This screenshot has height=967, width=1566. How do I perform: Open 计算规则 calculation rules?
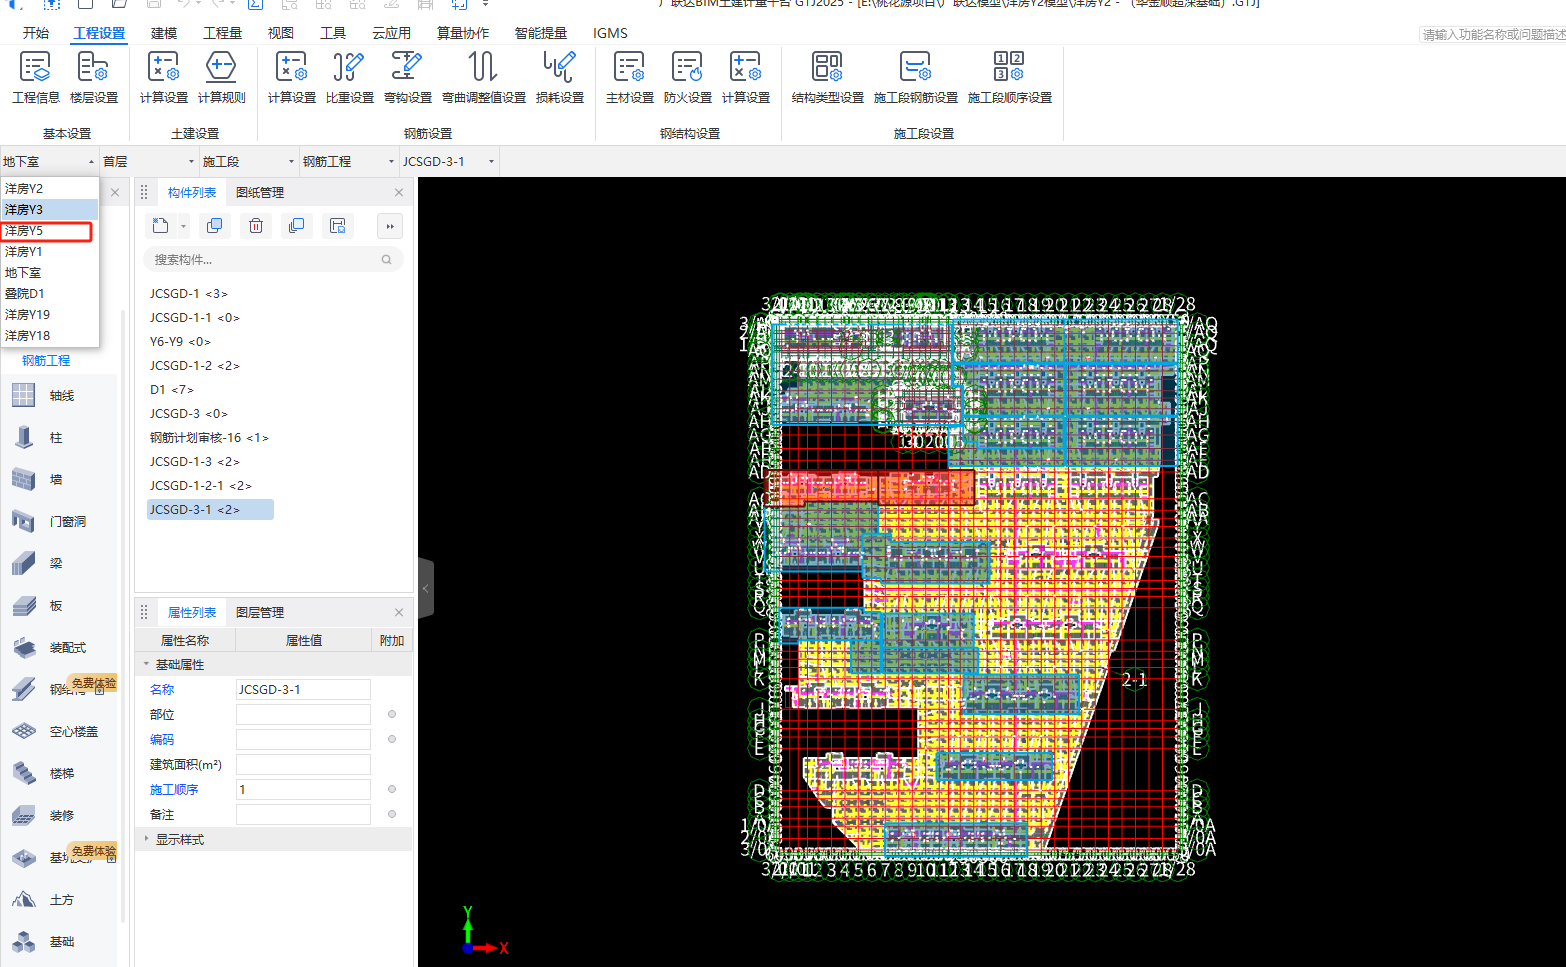click(x=221, y=78)
